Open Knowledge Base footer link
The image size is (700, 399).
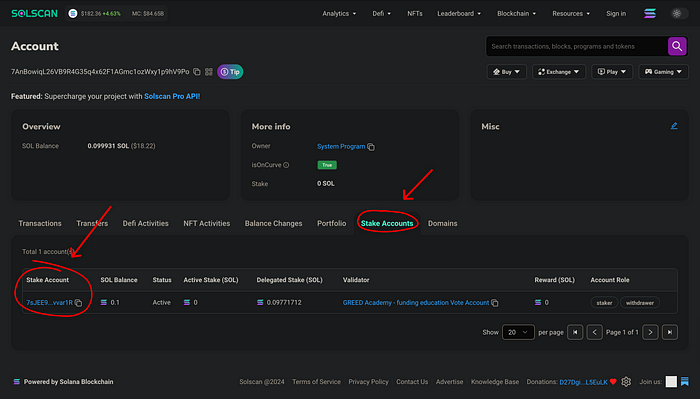point(495,382)
